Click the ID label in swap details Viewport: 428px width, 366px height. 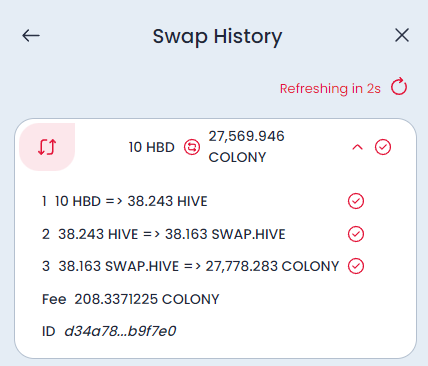tap(49, 331)
